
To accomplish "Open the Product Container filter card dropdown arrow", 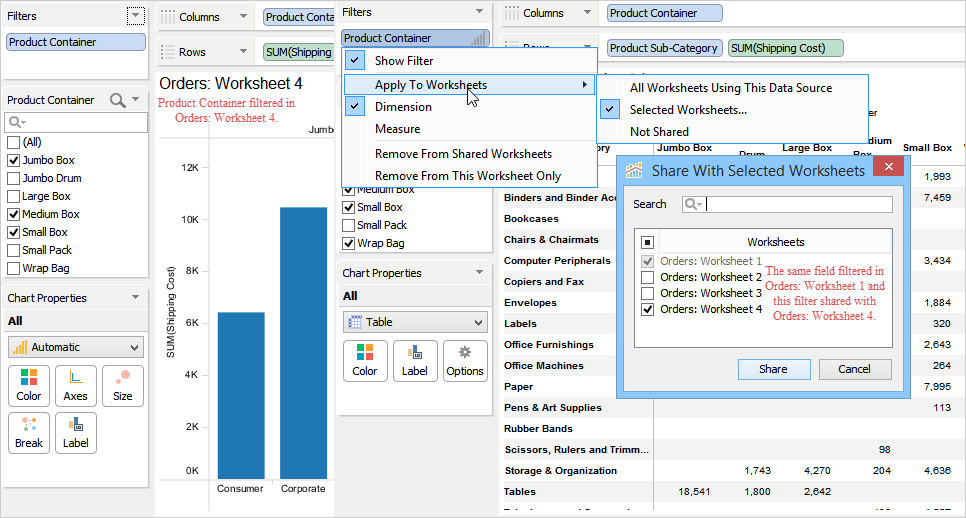I will click(136, 99).
